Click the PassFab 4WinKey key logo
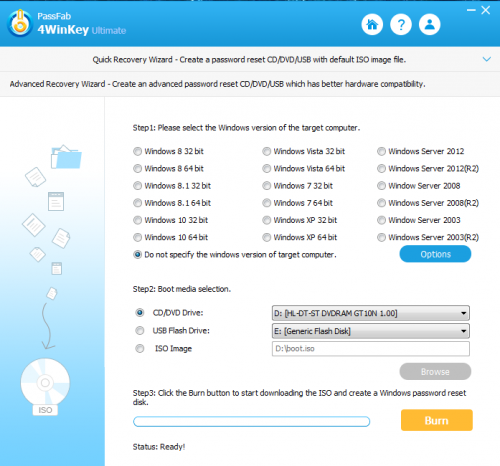 pos(20,23)
